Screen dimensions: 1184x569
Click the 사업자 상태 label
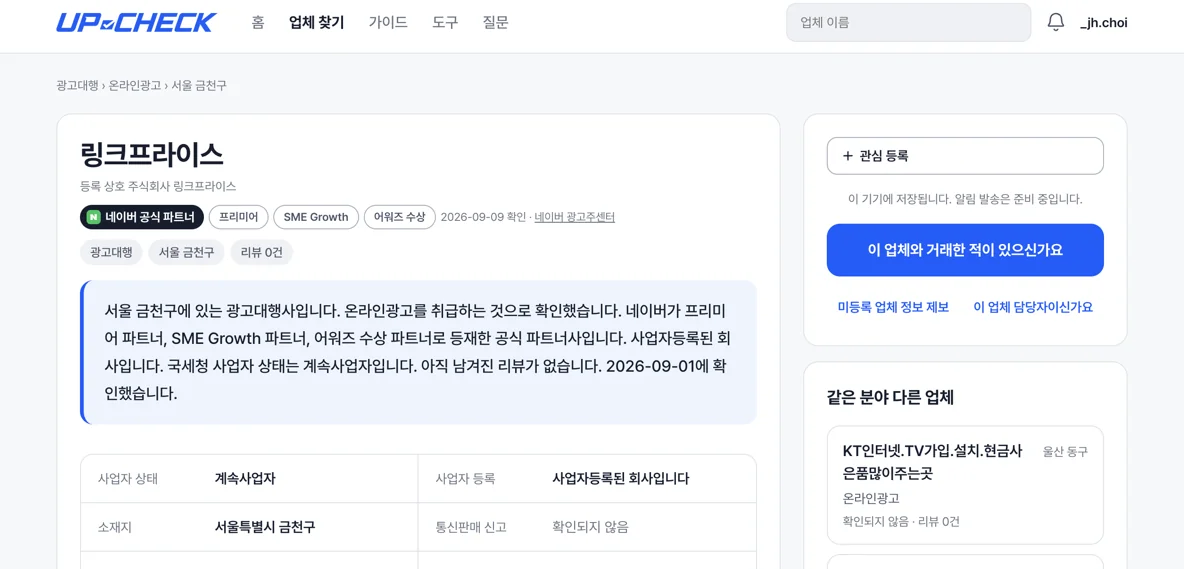coord(128,478)
